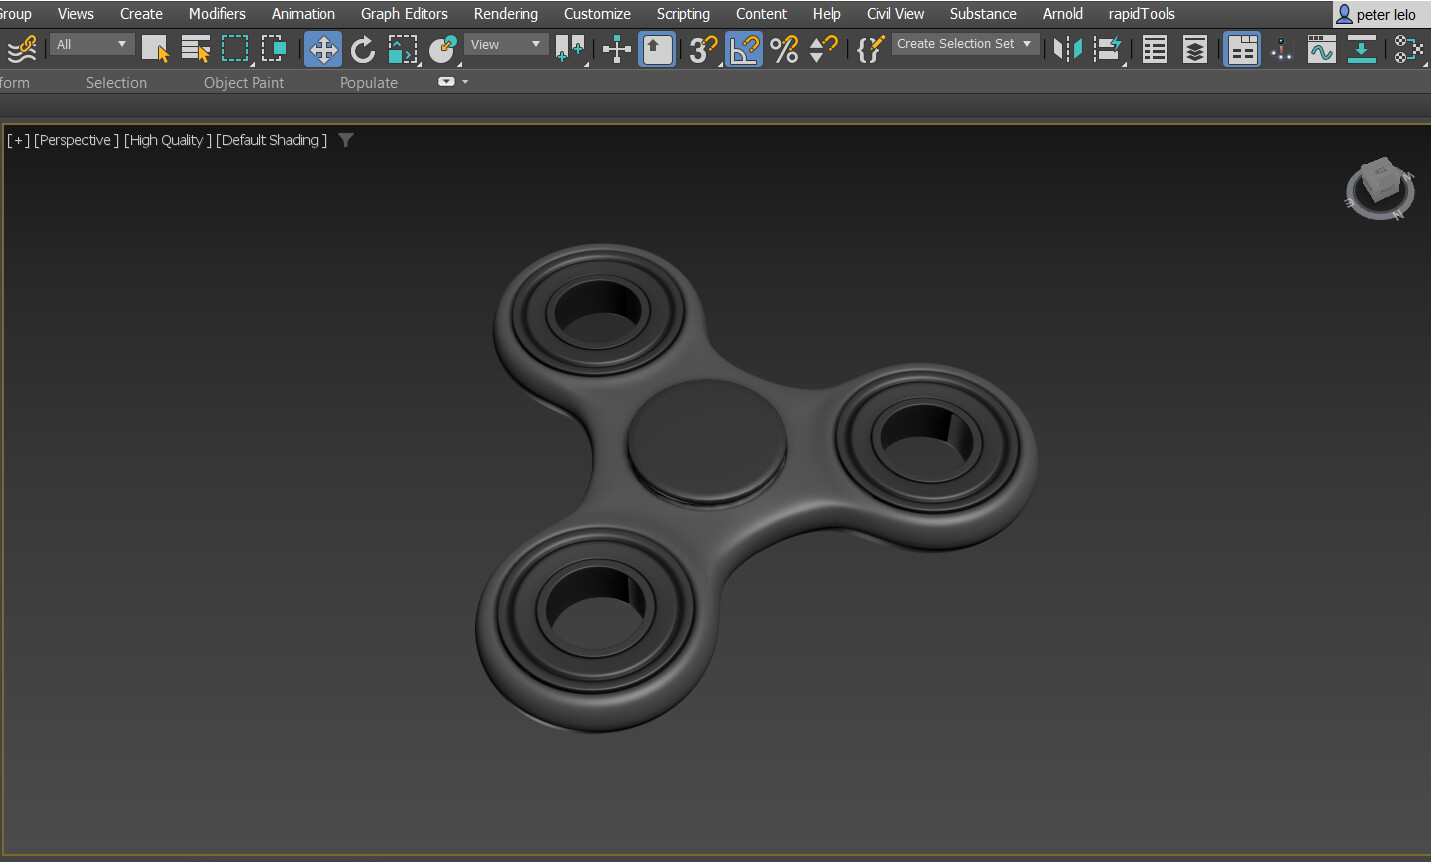Image resolution: width=1431 pixels, height=862 pixels.
Task: Enable the Percent Snap toggle
Action: coord(785,48)
